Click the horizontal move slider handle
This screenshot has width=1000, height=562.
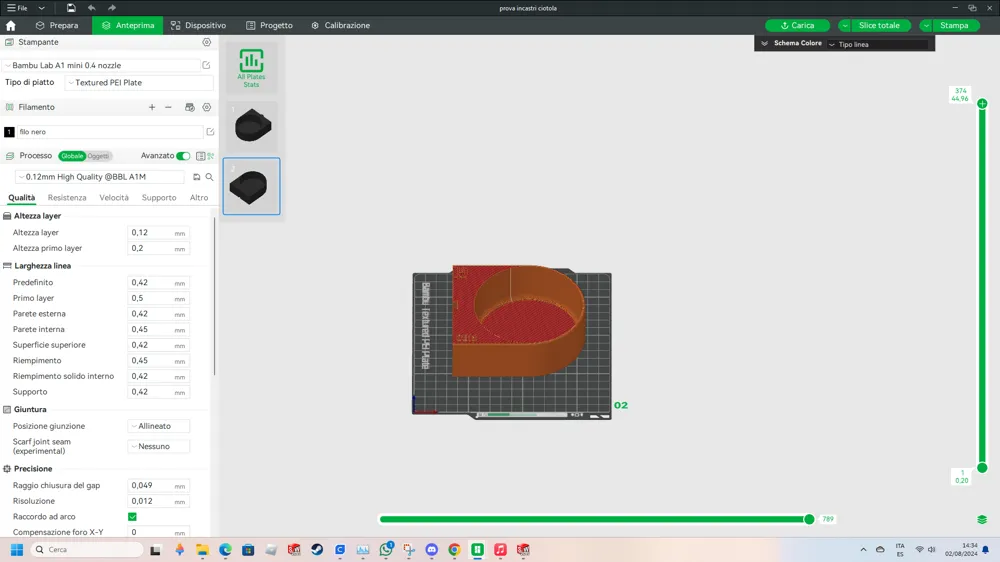809,519
